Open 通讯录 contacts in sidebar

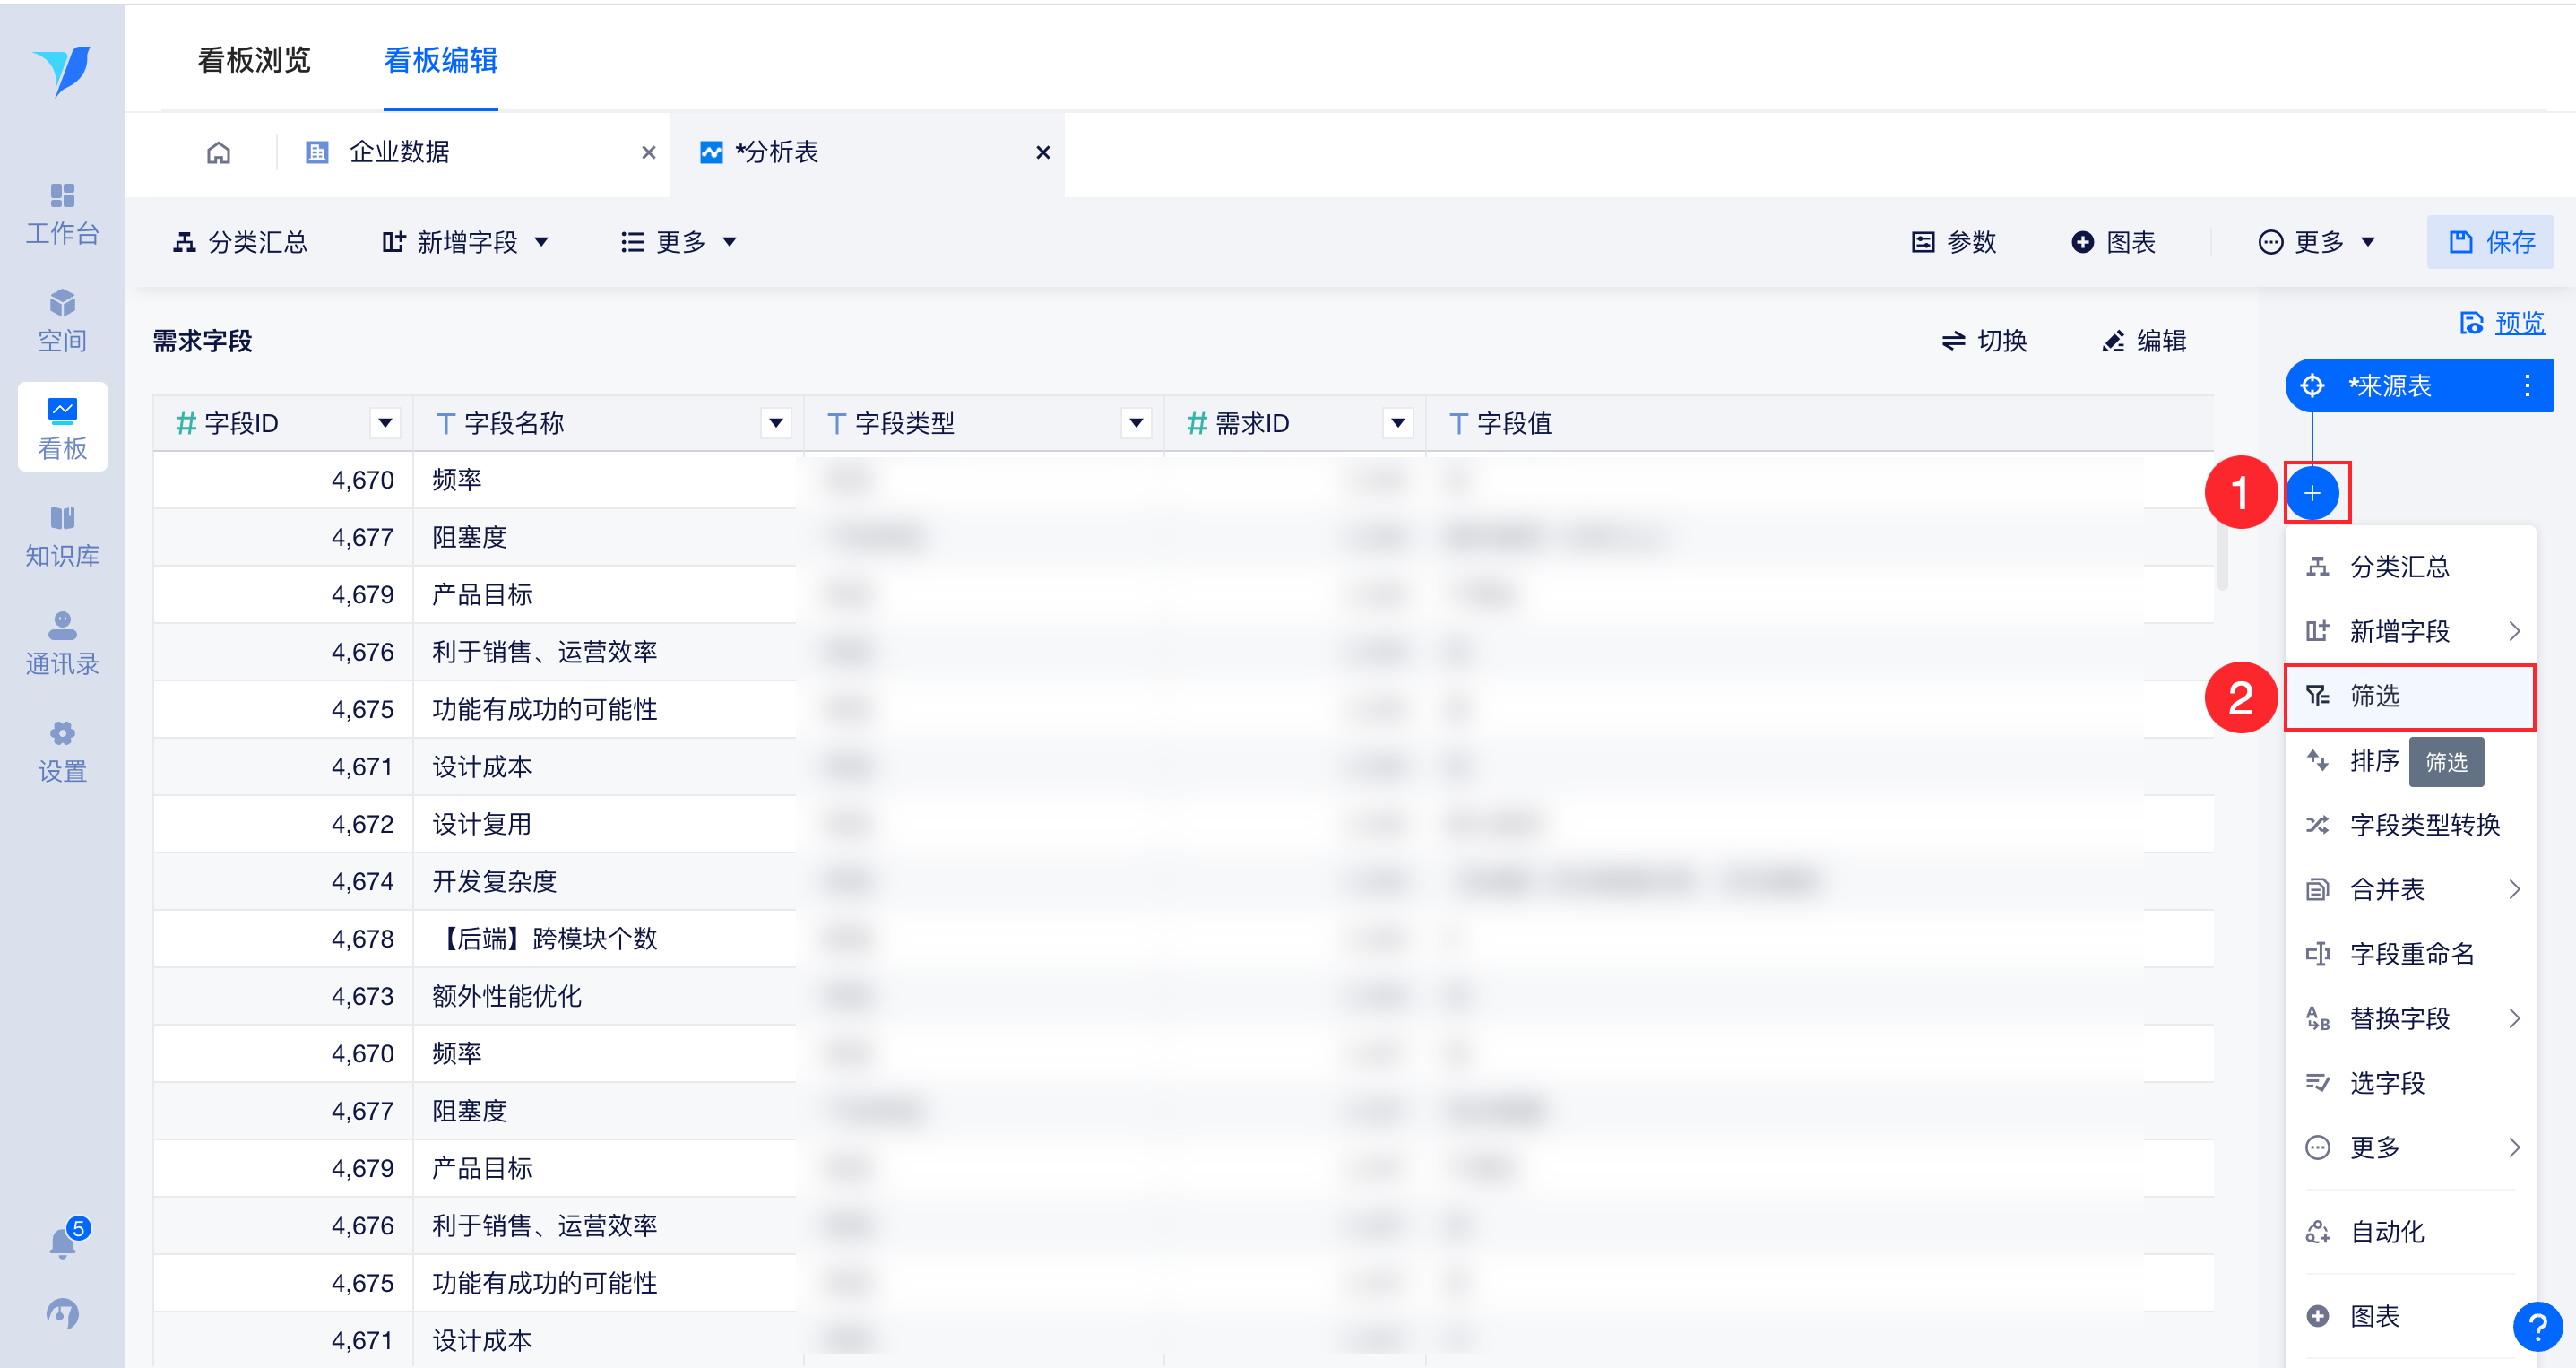tap(62, 643)
